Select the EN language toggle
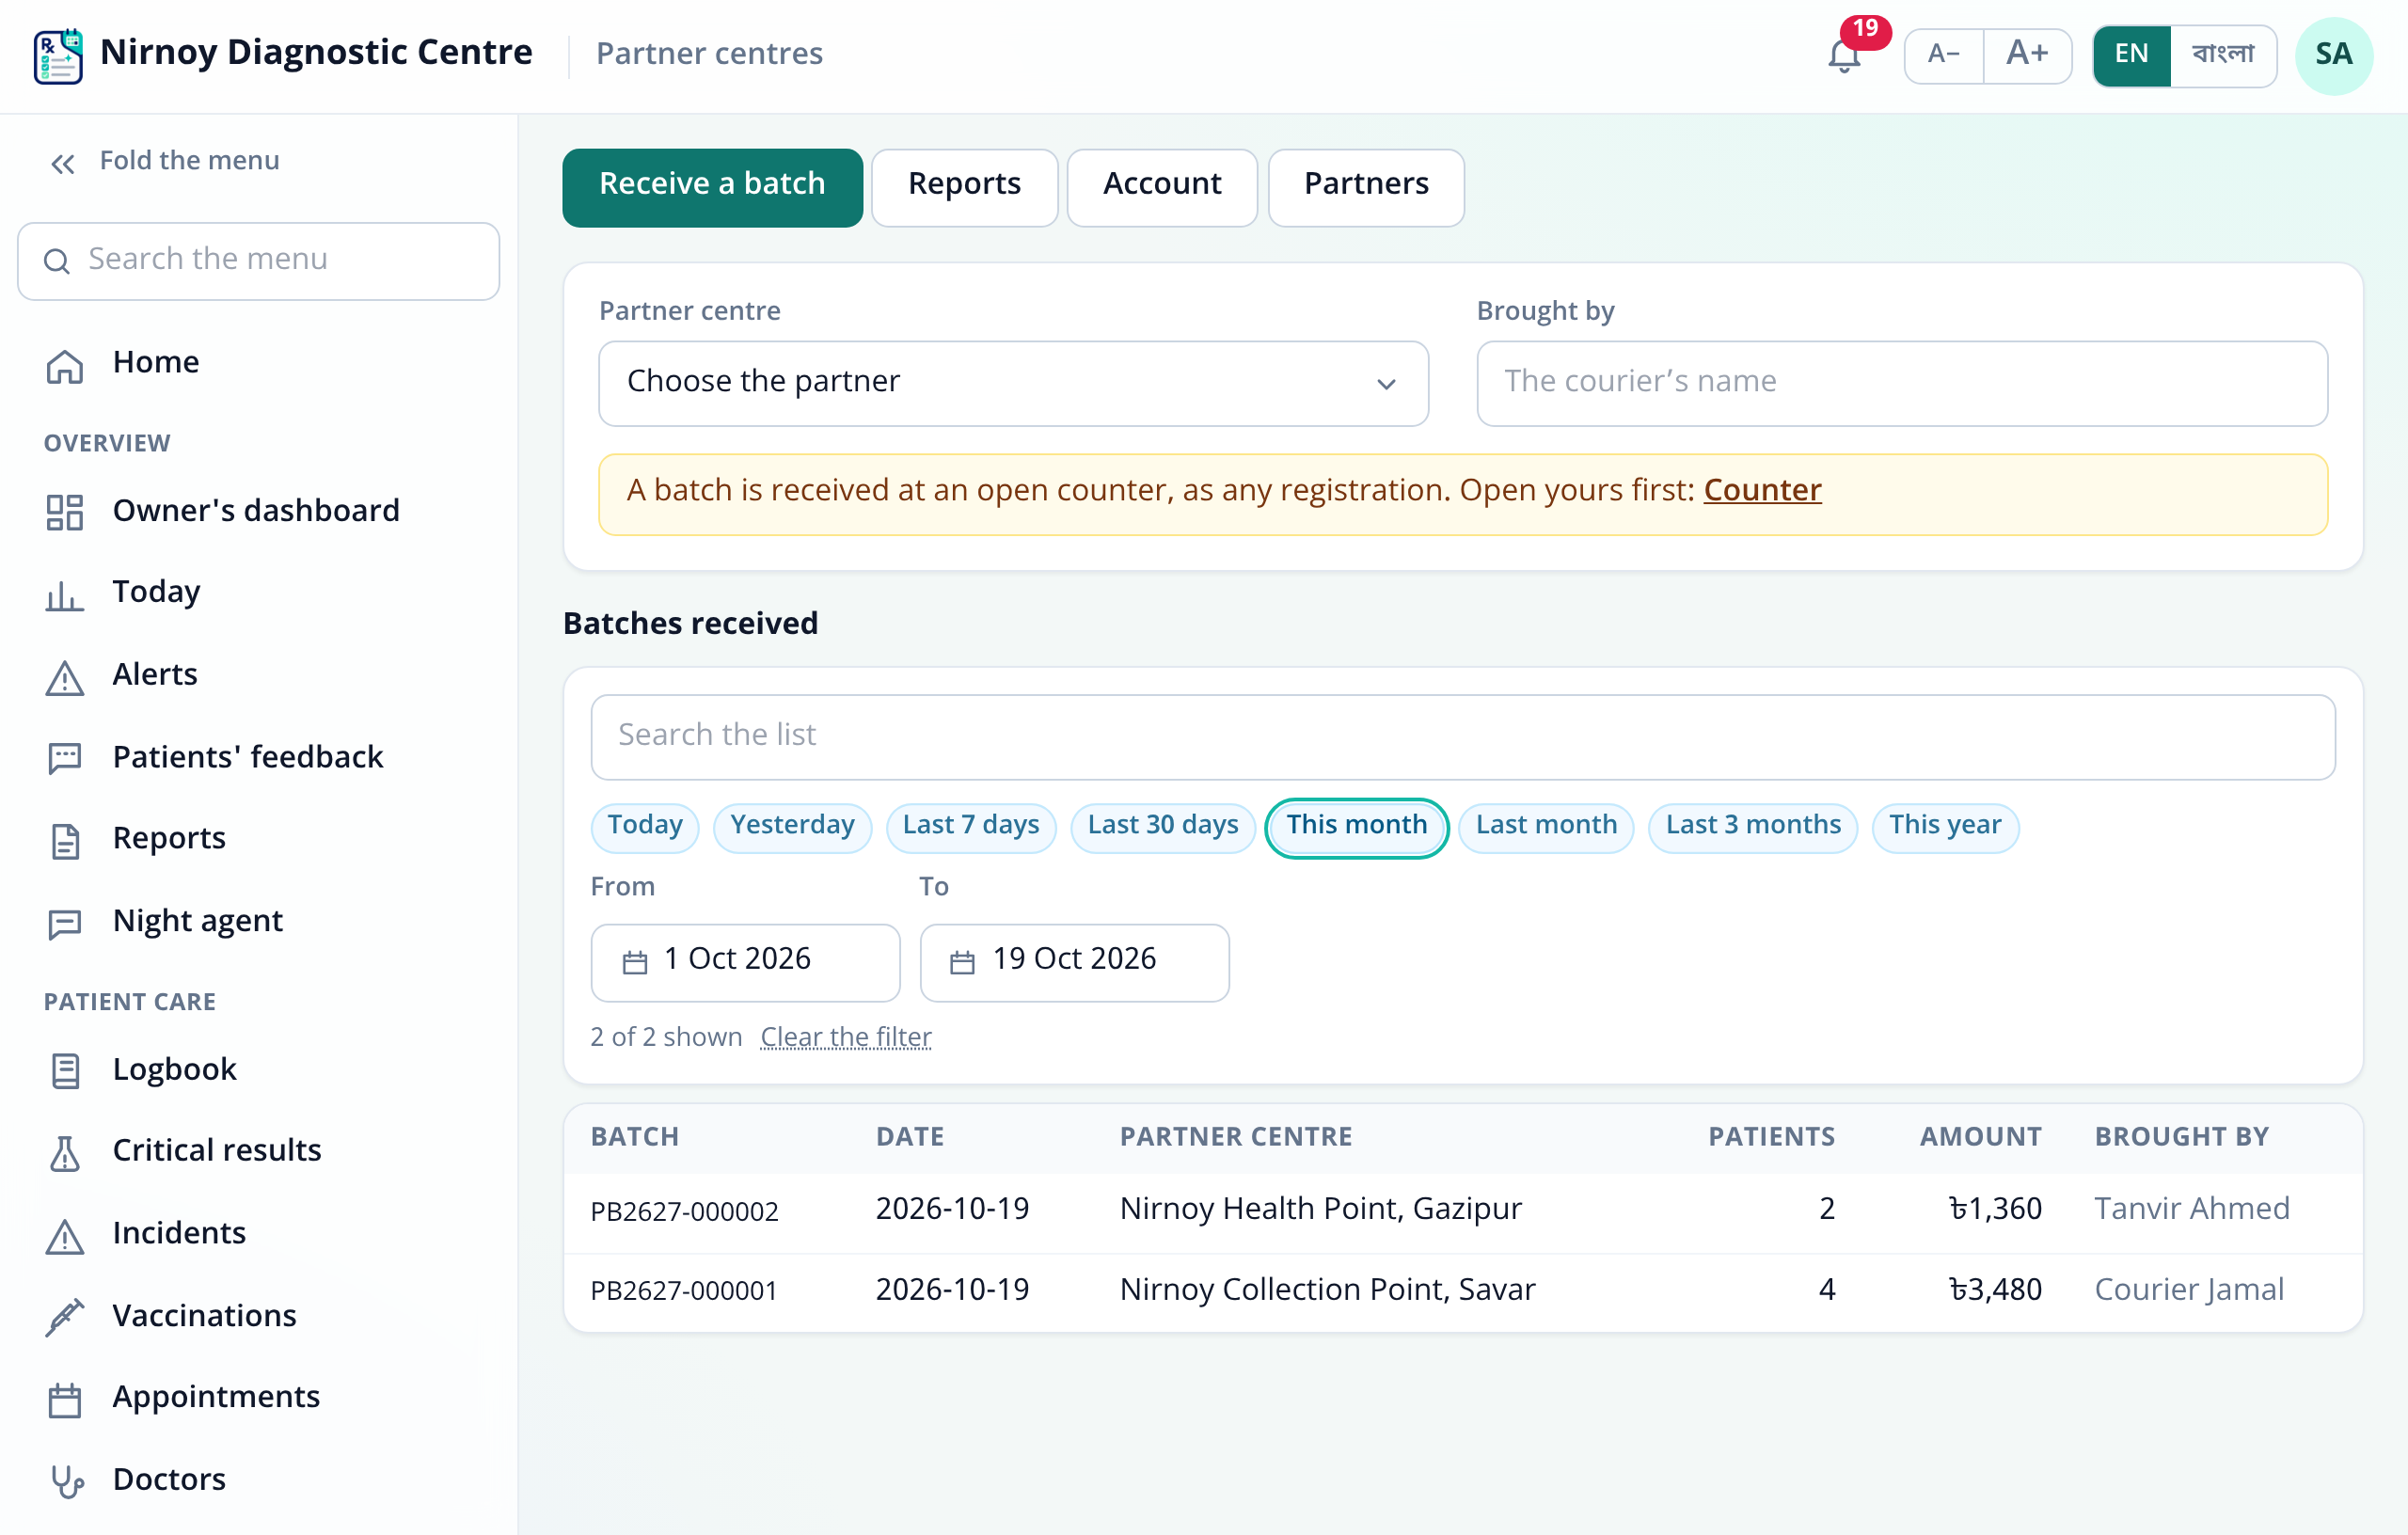 point(2131,55)
